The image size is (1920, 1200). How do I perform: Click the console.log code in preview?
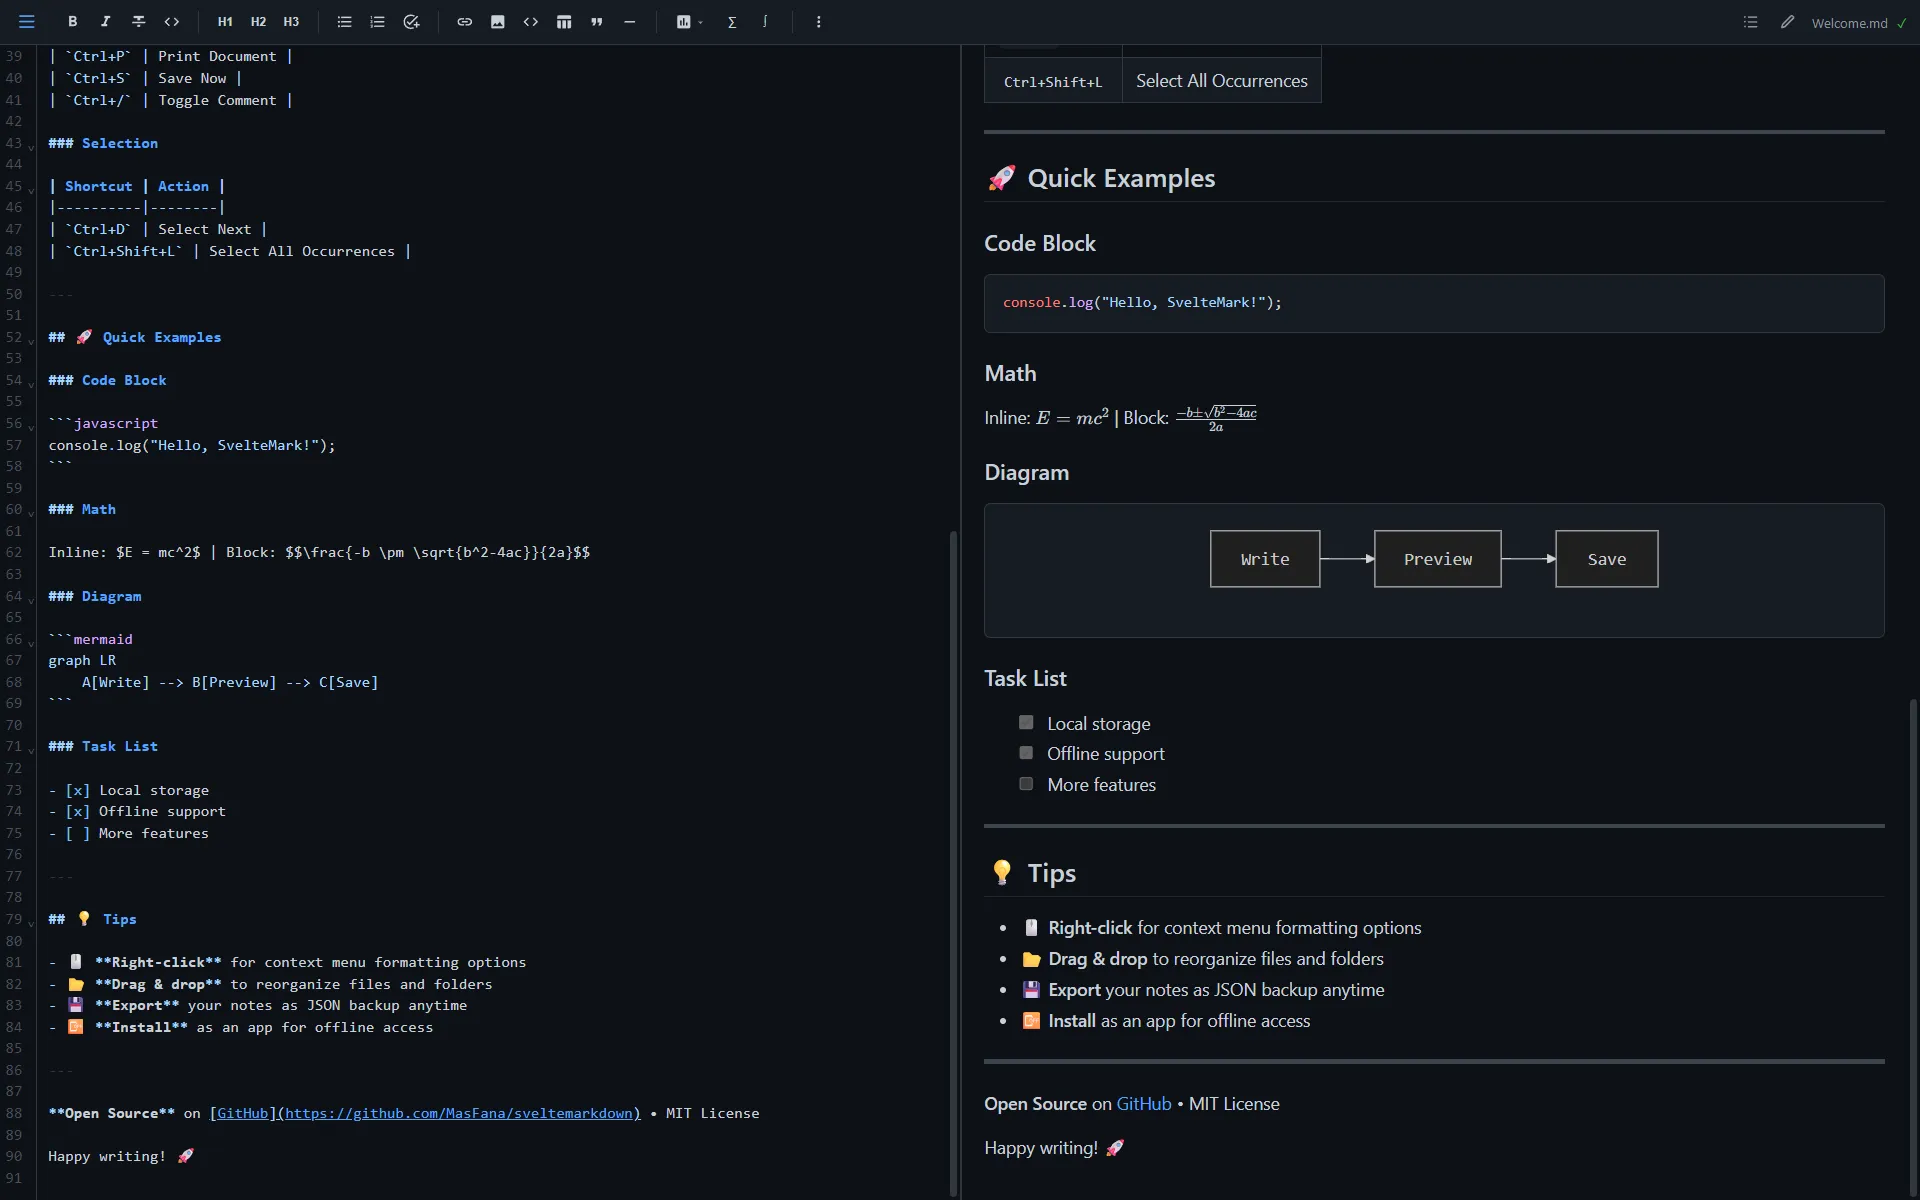1142,302
